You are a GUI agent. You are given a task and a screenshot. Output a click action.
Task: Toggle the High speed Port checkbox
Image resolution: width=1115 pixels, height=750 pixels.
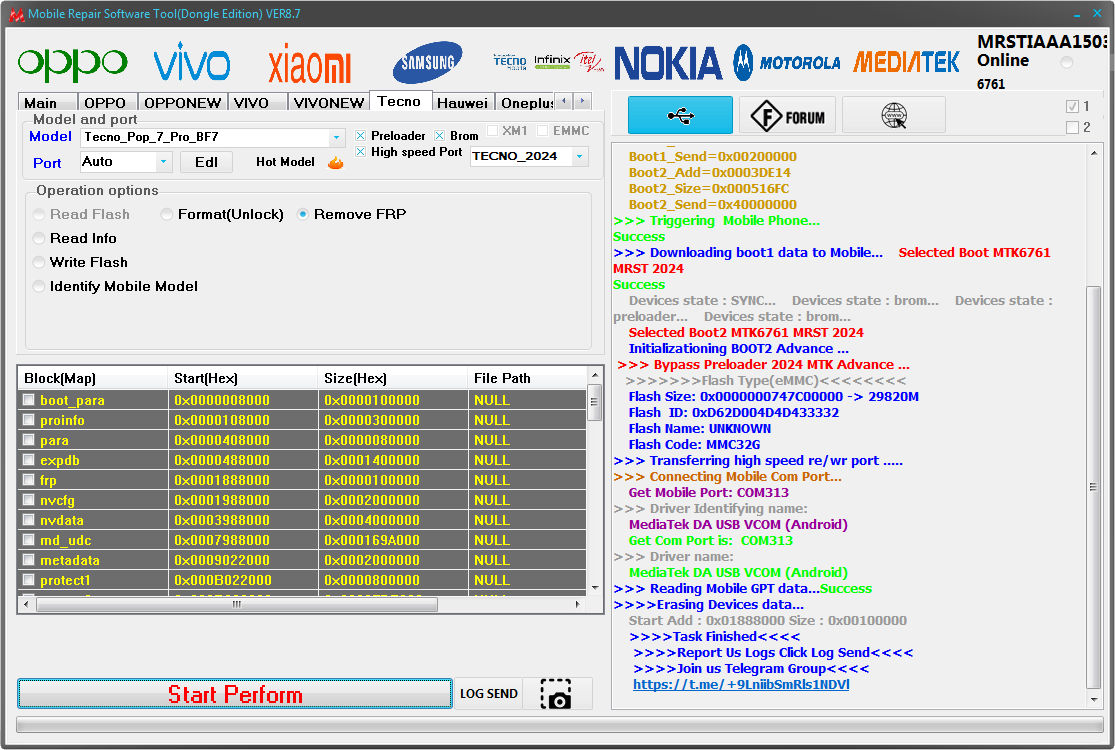pyautogui.click(x=361, y=152)
